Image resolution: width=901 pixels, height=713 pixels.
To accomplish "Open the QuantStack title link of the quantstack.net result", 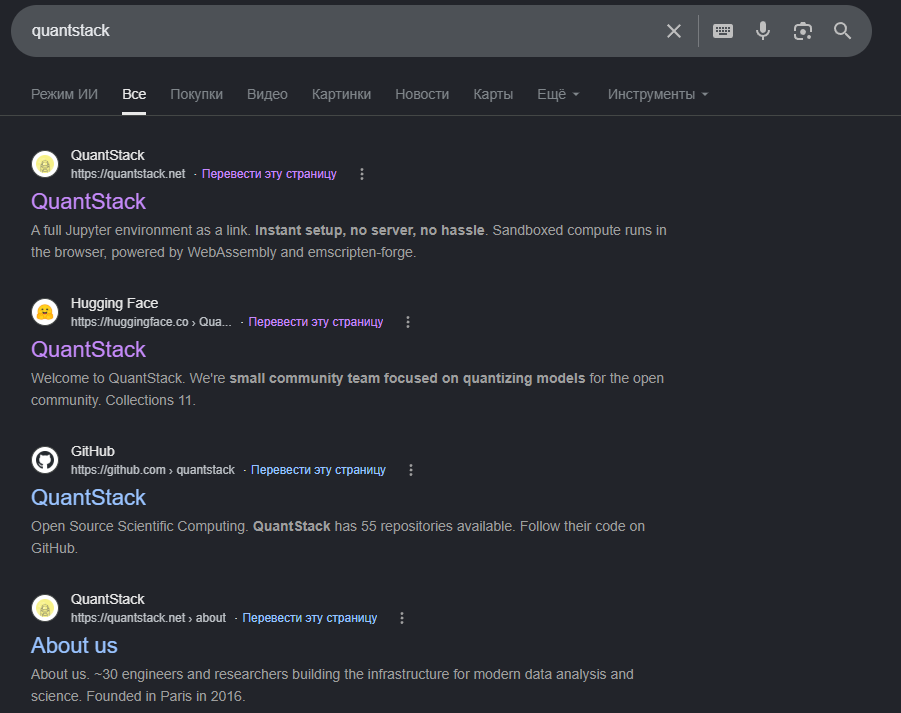I will [x=88, y=202].
